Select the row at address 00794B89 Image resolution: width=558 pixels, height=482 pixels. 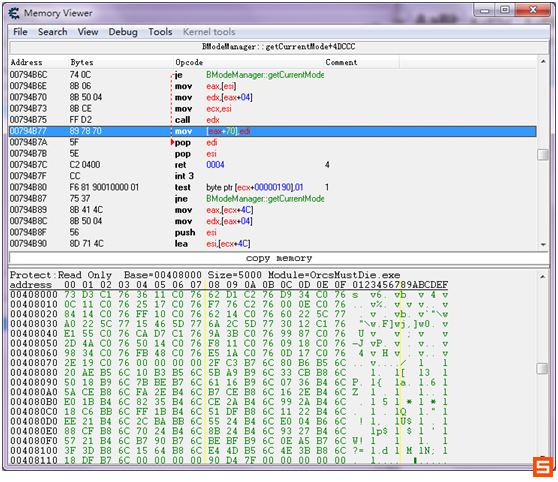(x=273, y=210)
